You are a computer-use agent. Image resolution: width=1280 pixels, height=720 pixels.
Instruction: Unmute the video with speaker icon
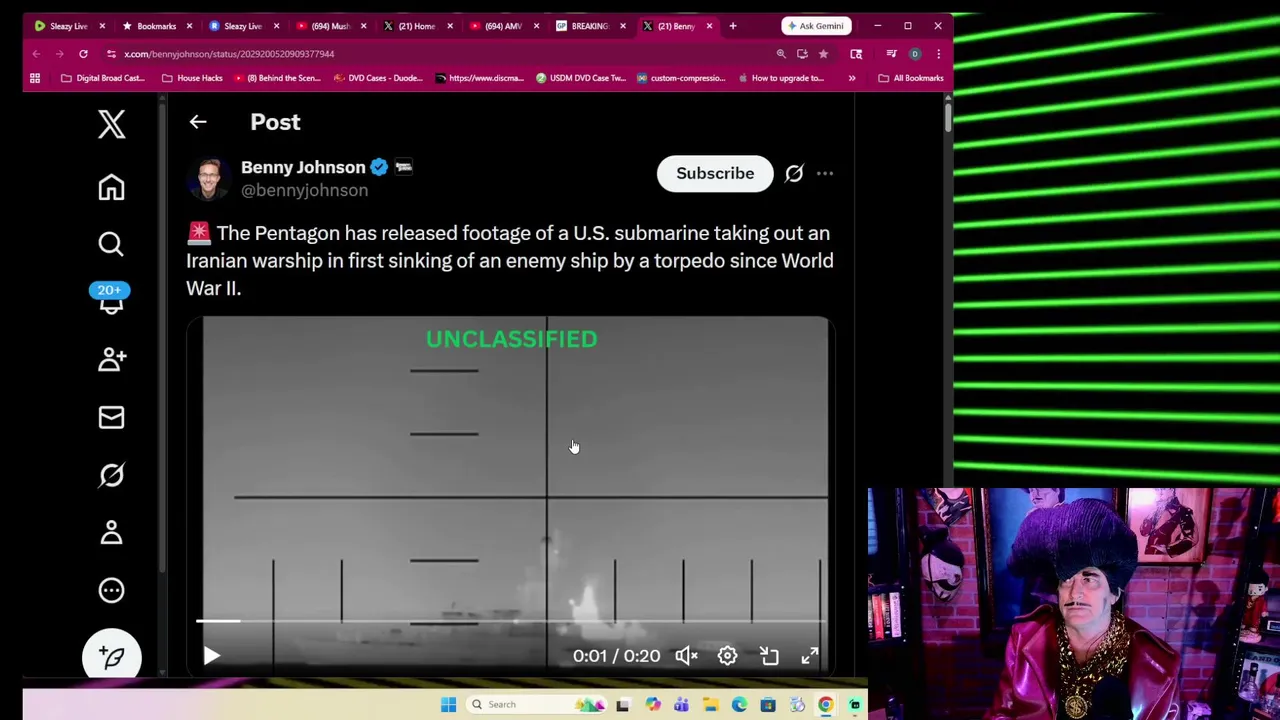686,656
